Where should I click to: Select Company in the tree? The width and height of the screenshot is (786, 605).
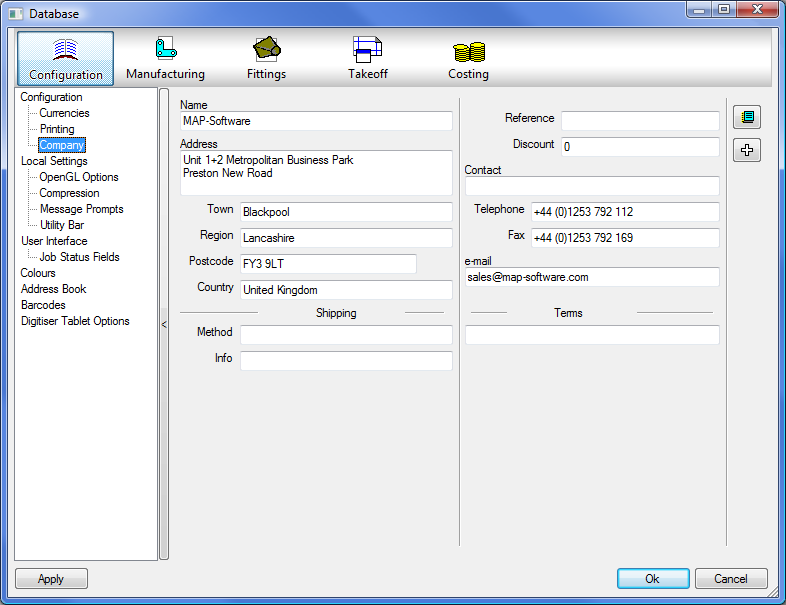(x=62, y=145)
